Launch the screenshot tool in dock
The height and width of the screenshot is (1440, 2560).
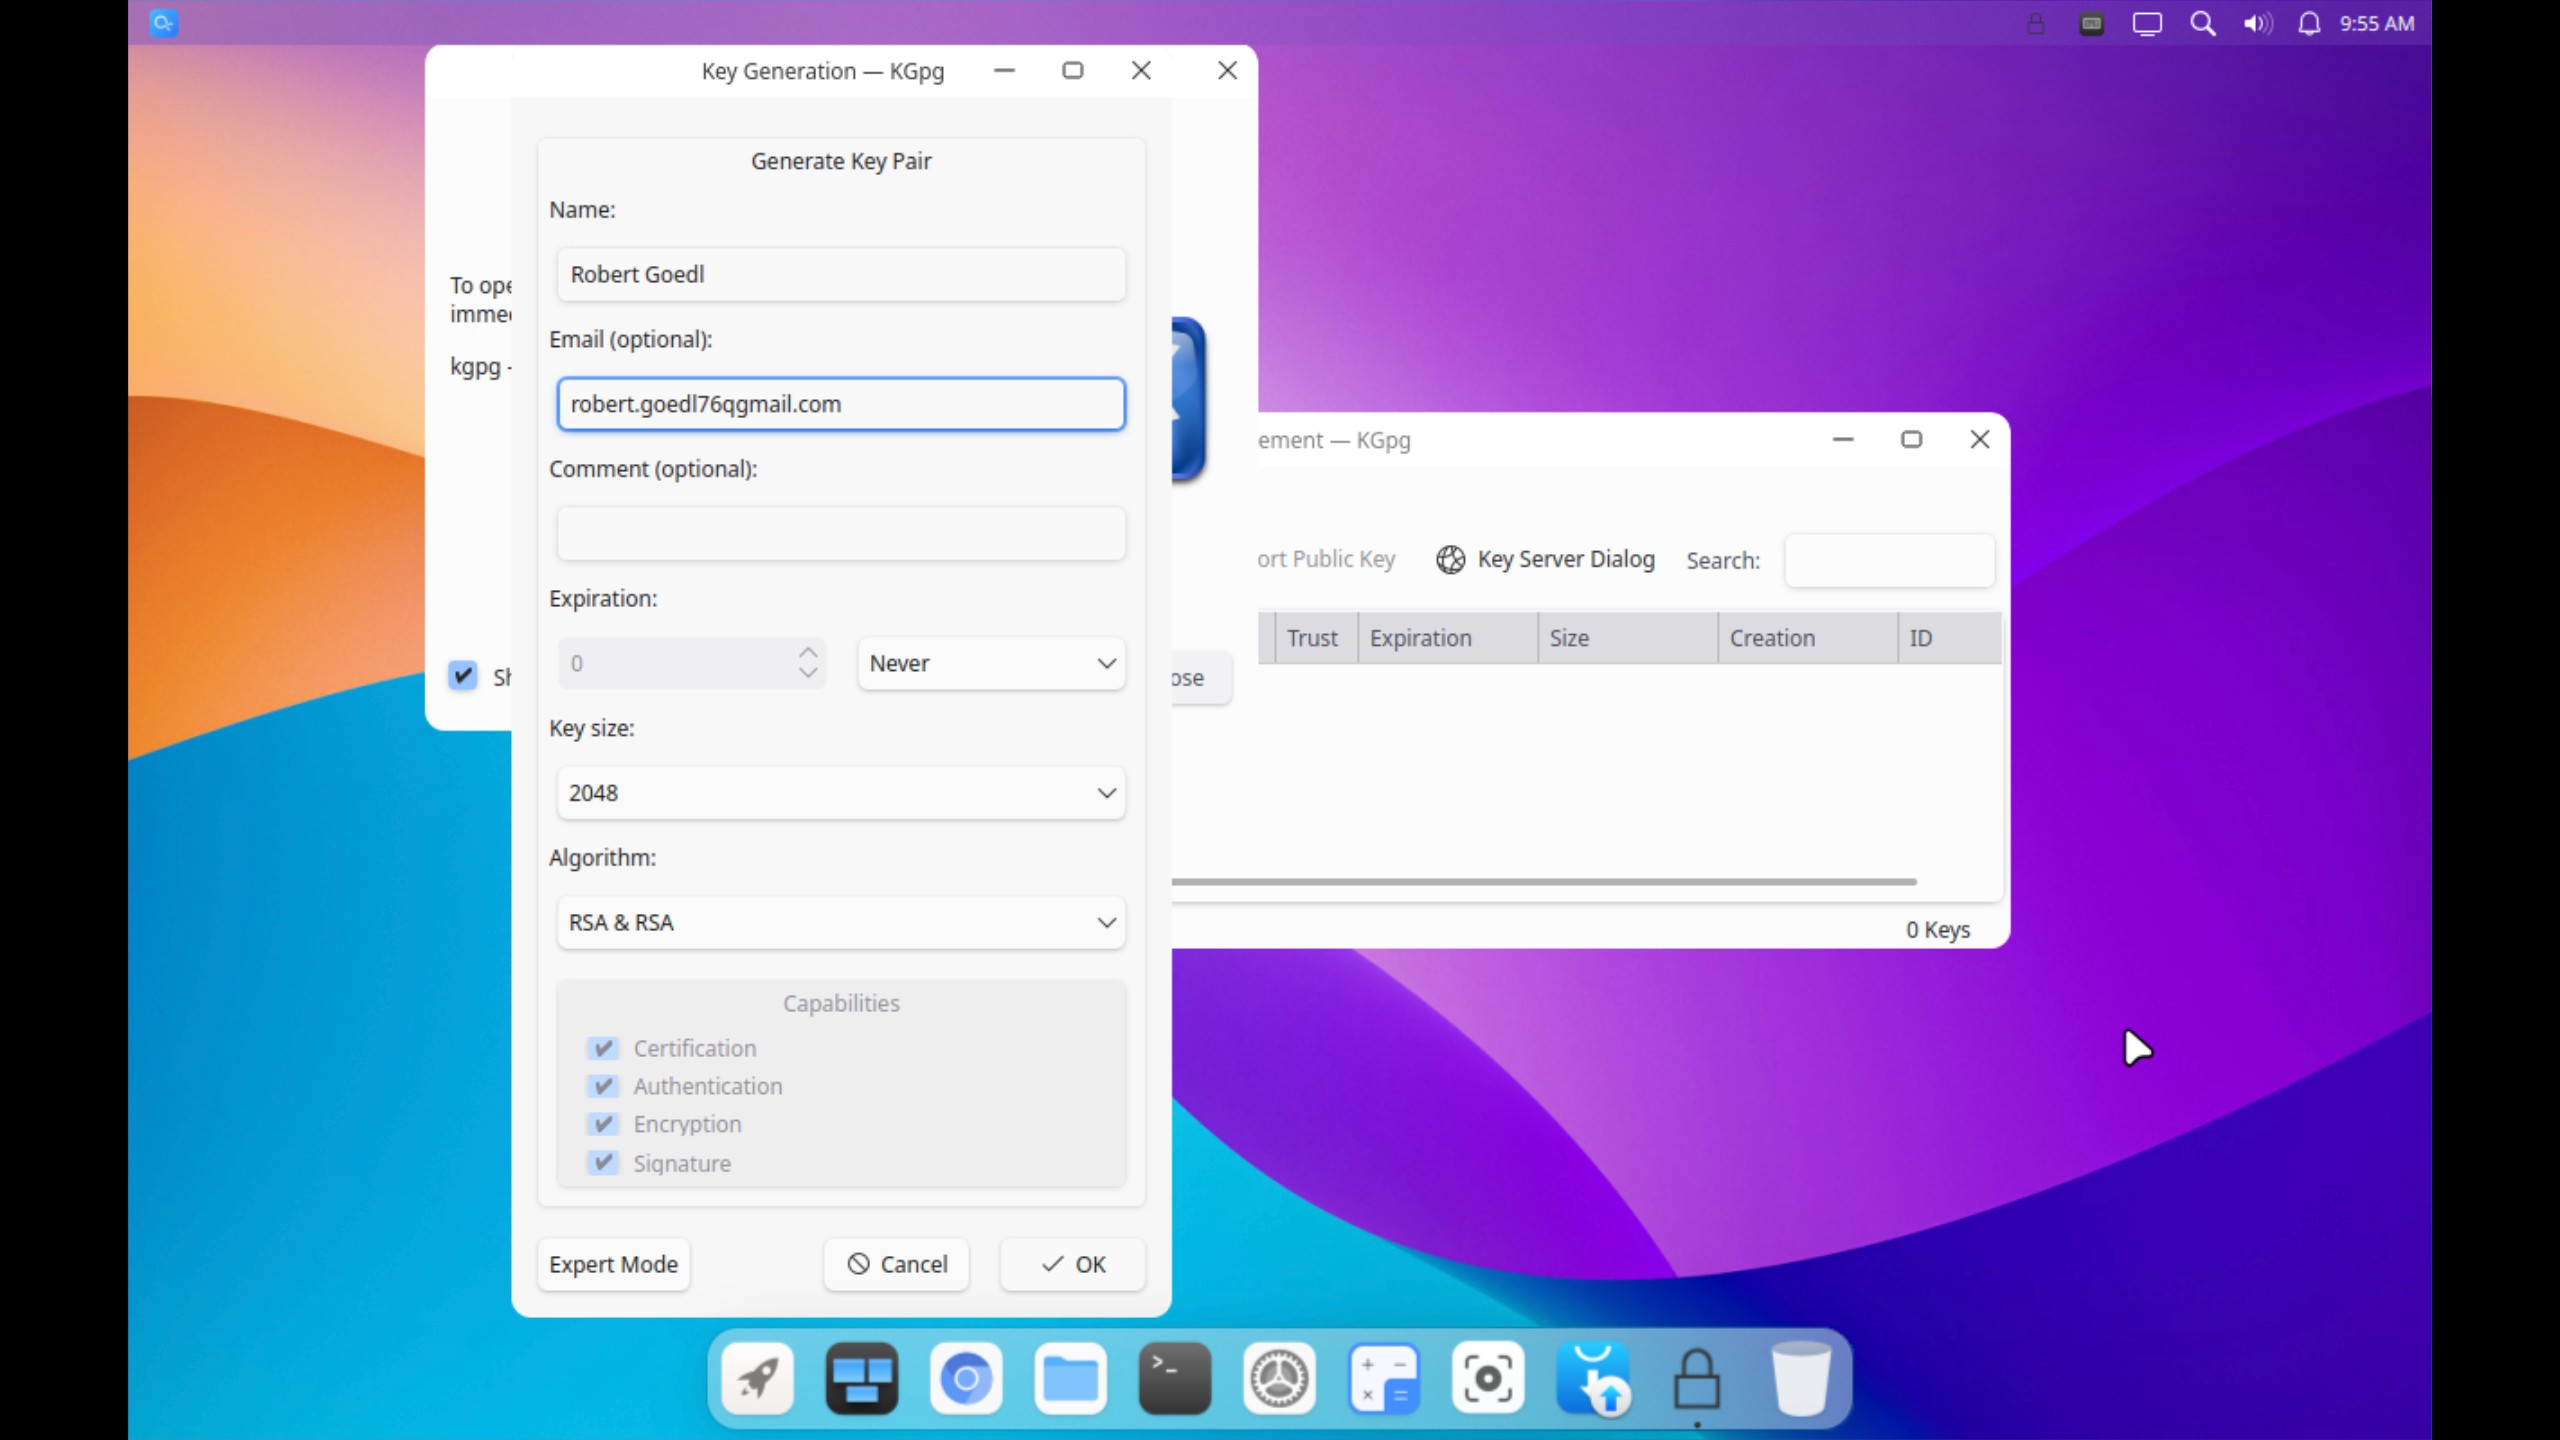click(1488, 1379)
